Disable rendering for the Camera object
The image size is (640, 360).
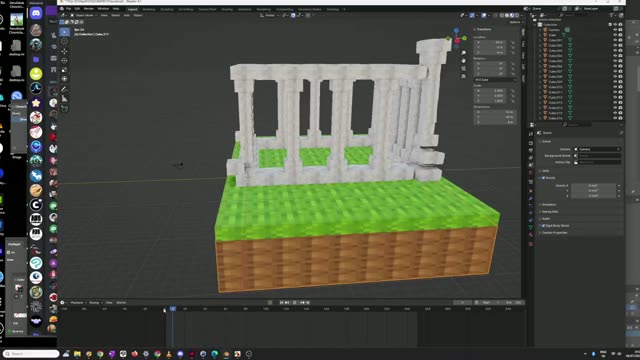(x=620, y=30)
